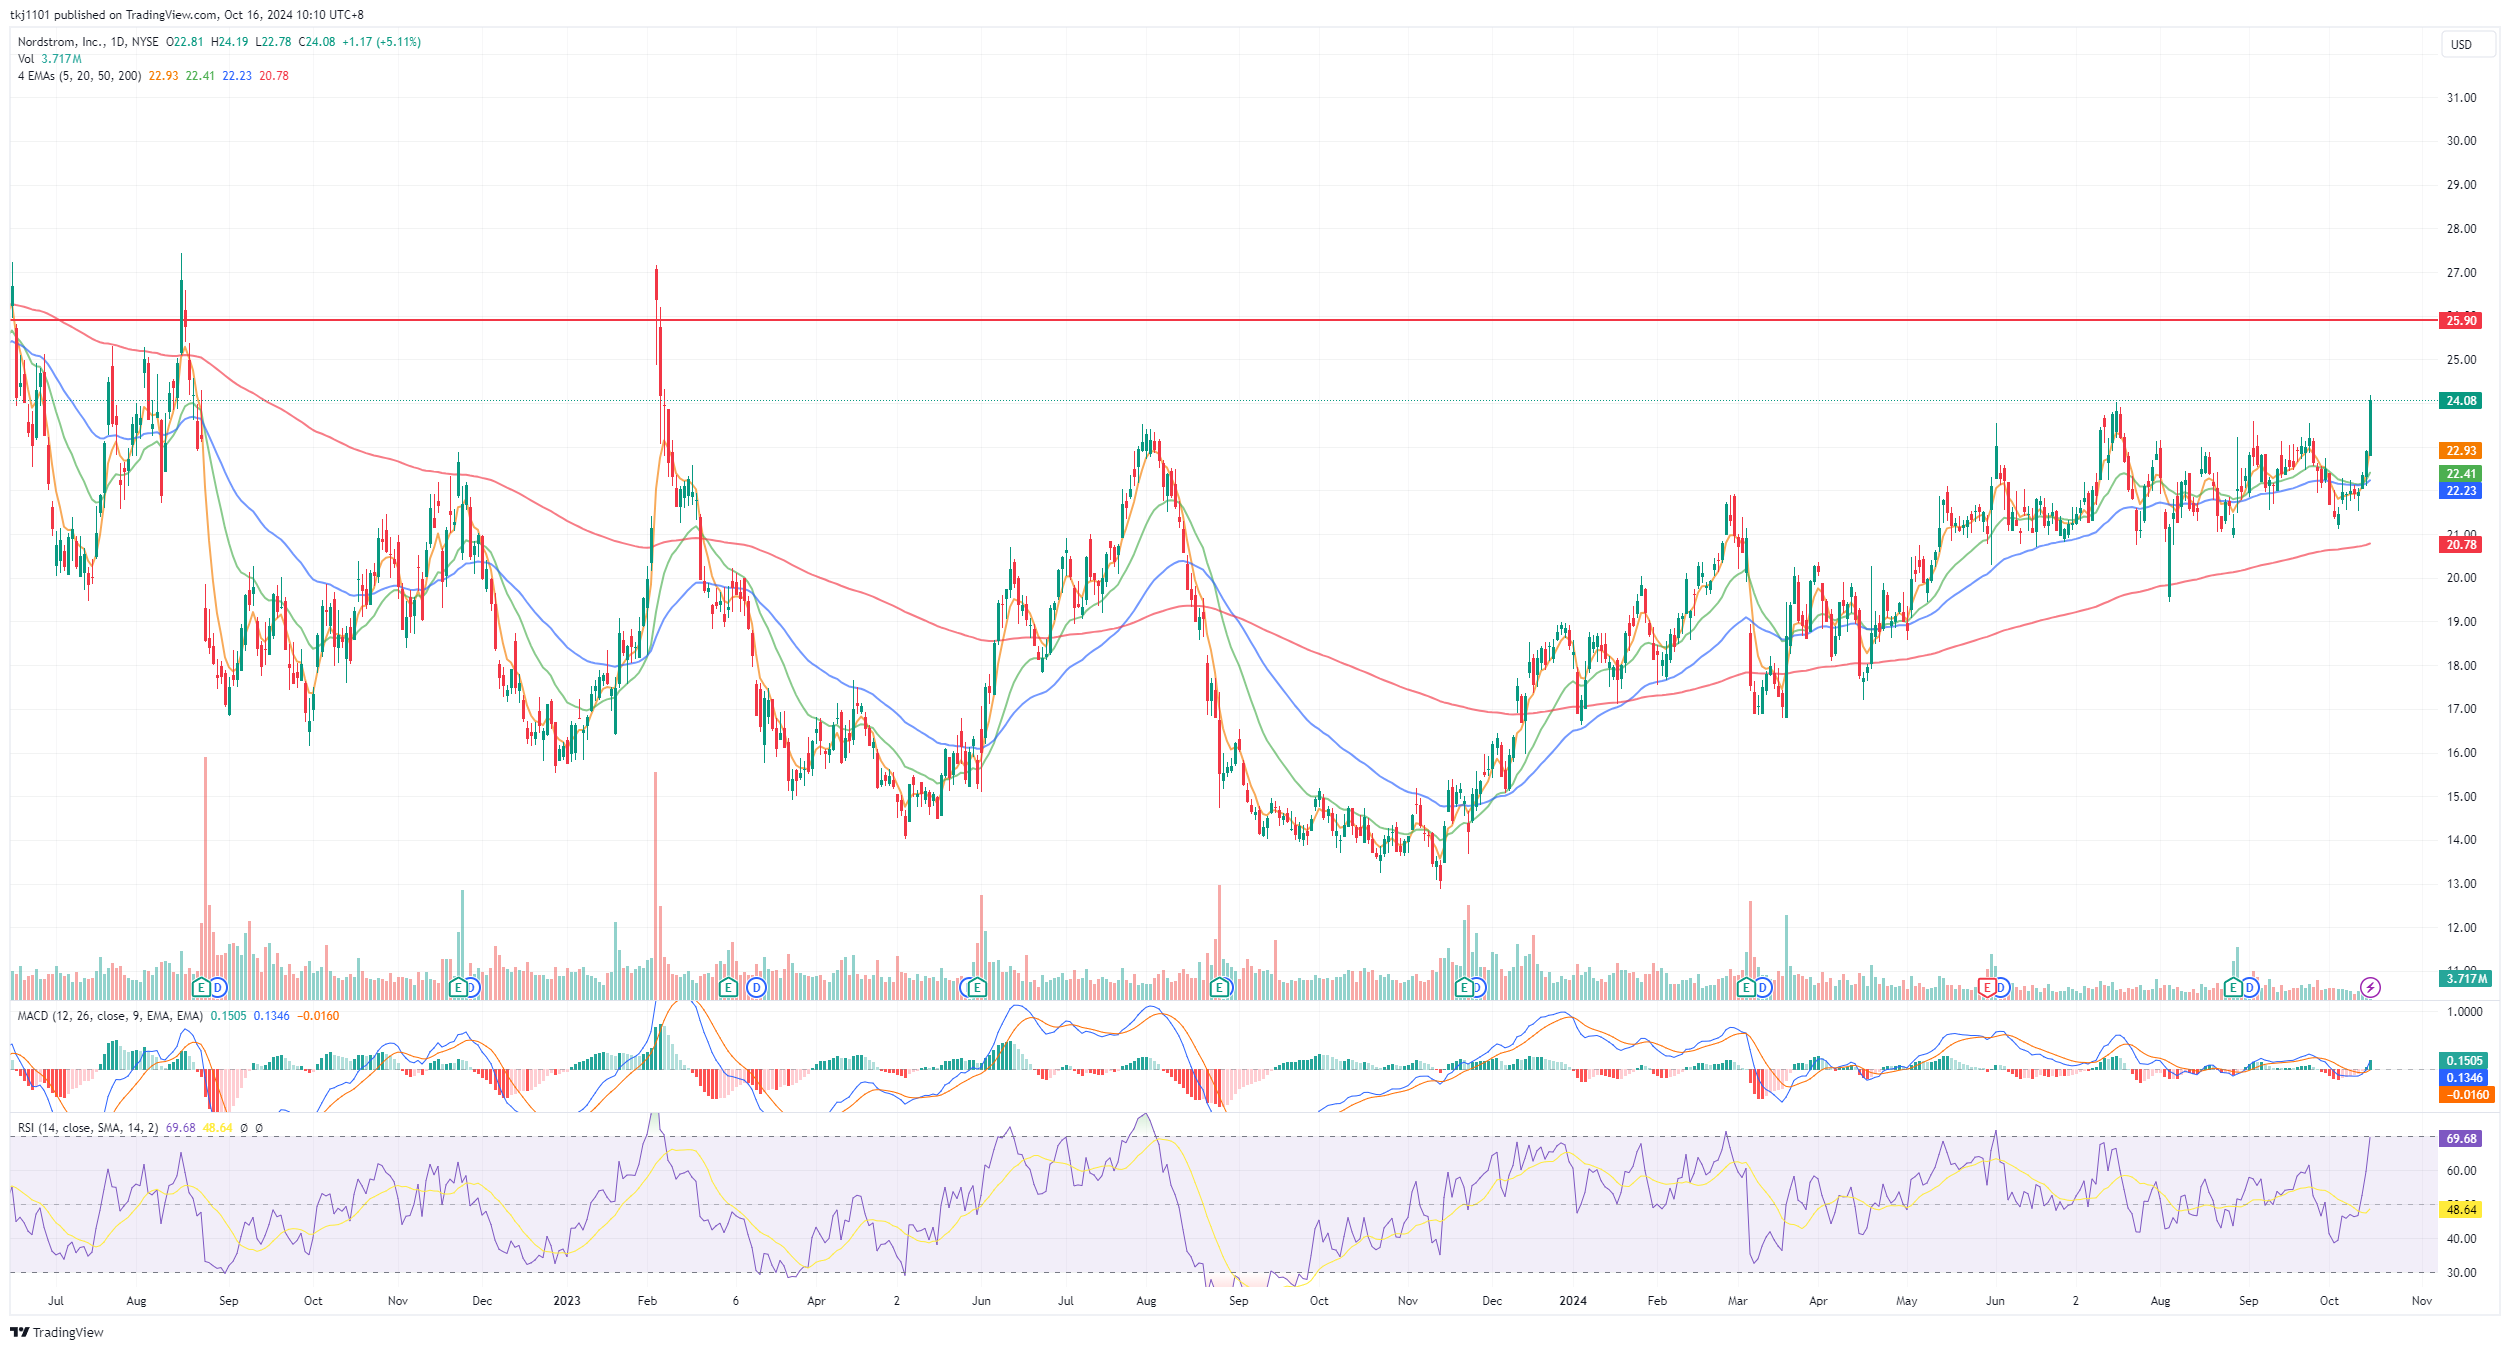Click the green 24.08 last price label
This screenshot has width=2510, height=1350.
(x=2461, y=401)
